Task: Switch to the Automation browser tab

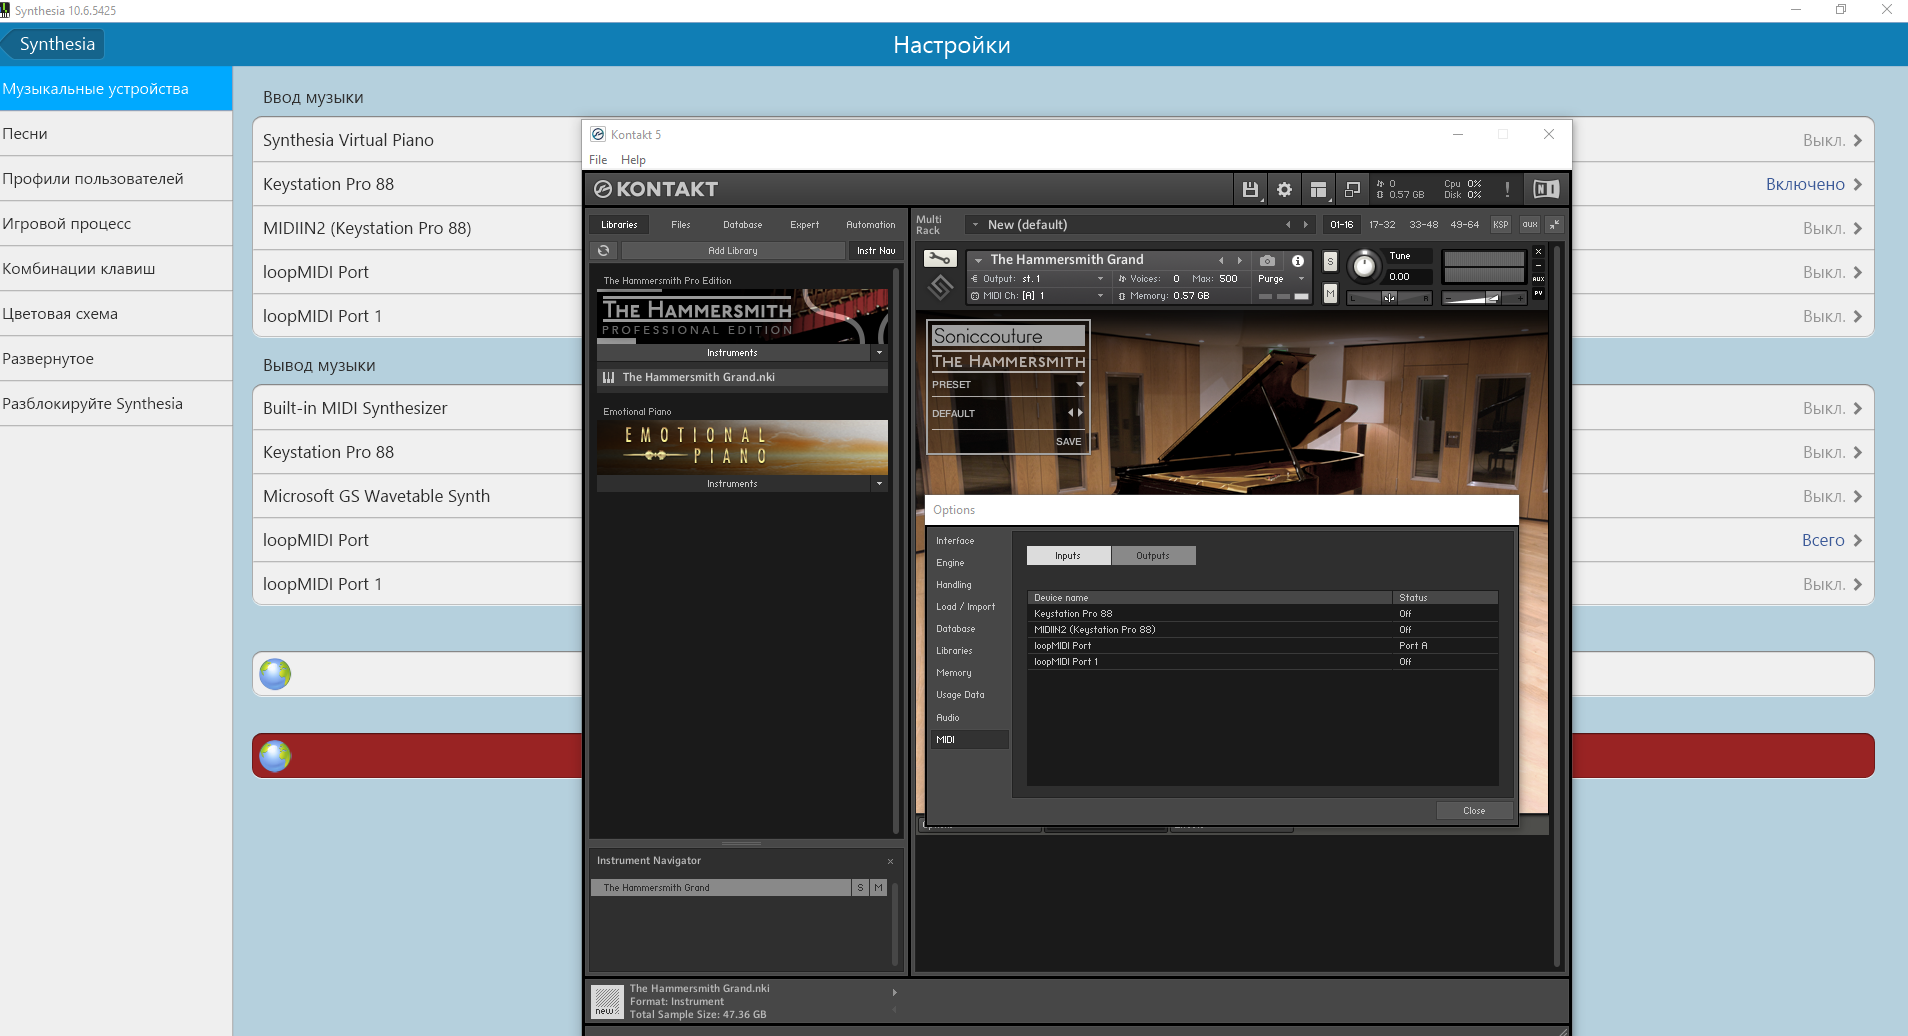Action: point(870,225)
